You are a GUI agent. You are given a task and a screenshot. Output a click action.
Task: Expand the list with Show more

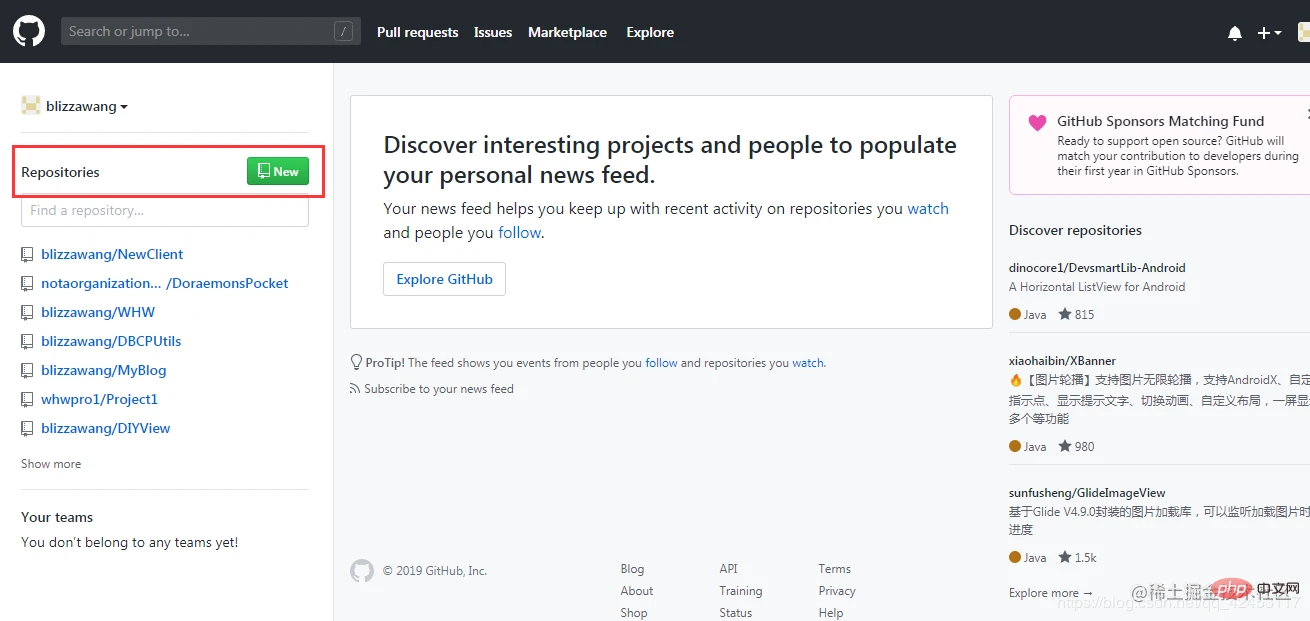(51, 464)
